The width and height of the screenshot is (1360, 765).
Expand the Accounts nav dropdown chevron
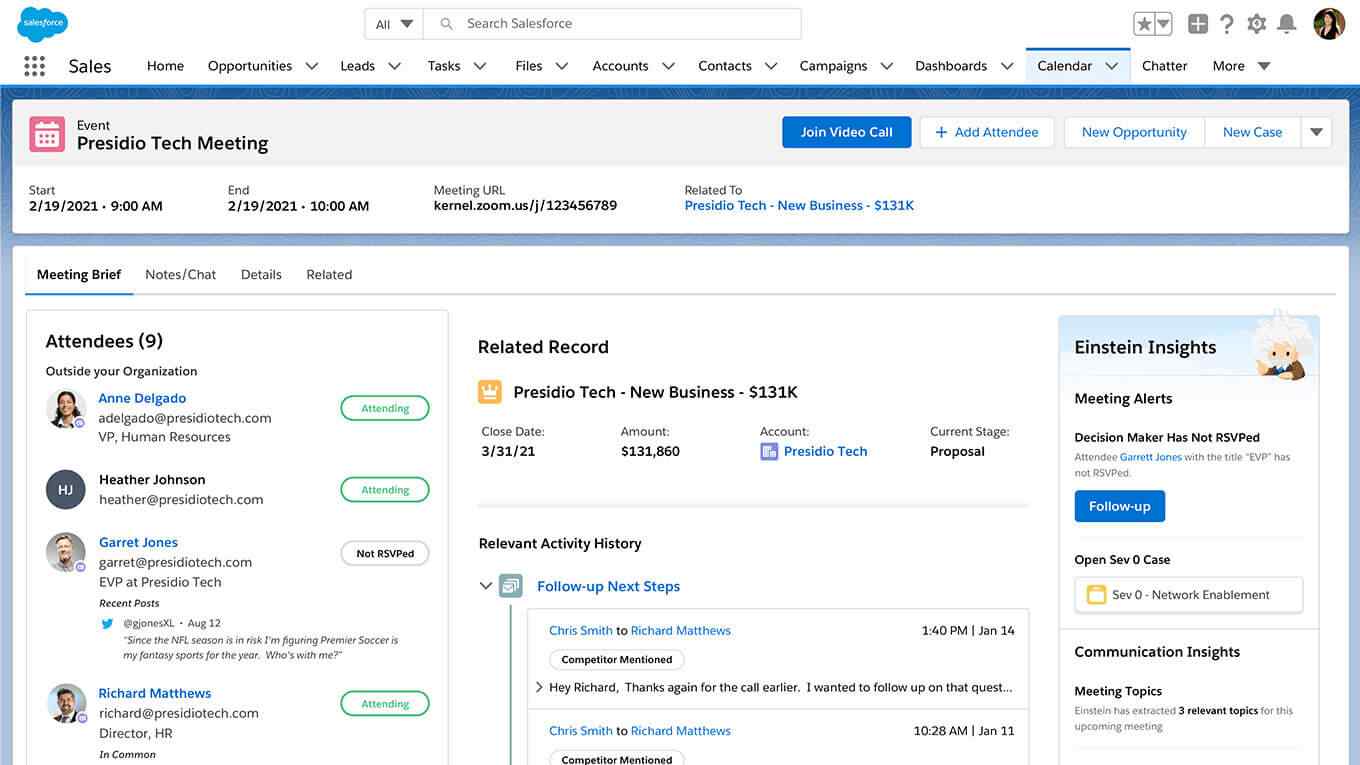[x=668, y=66]
